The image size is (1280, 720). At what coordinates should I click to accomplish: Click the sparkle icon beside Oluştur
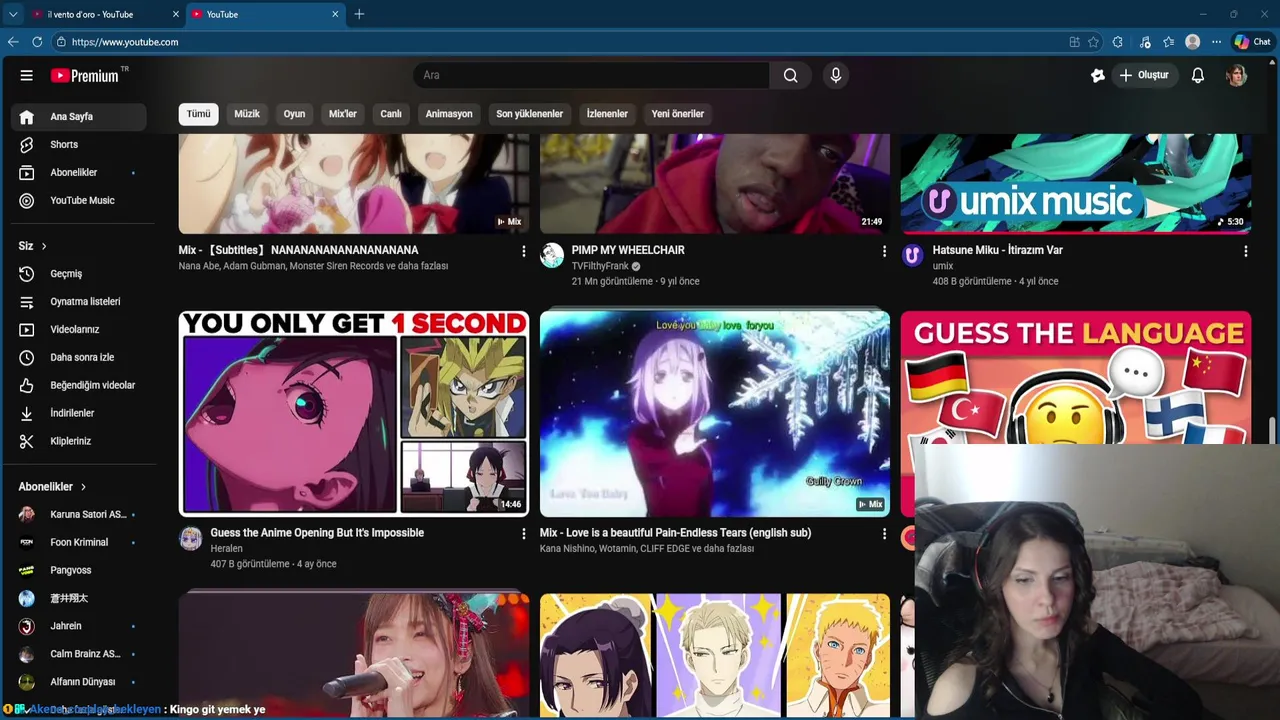click(x=1098, y=75)
